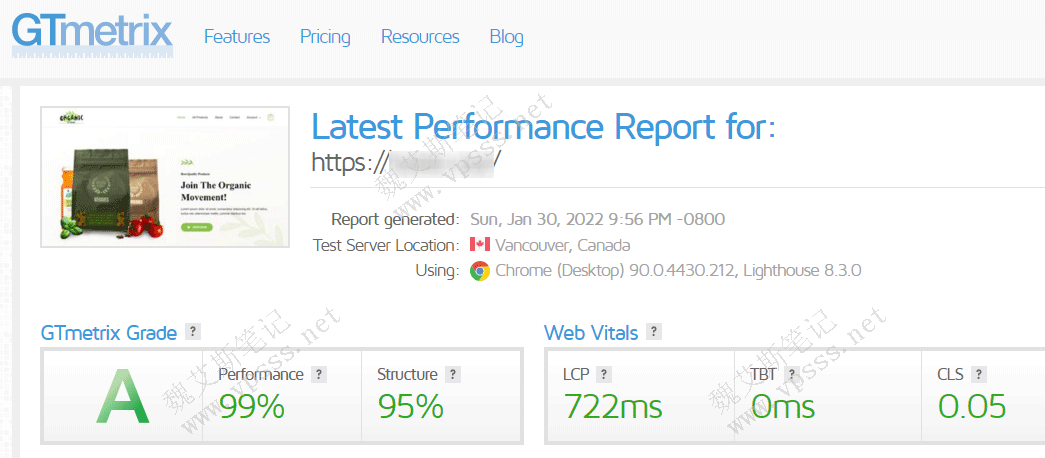Open the tested site screenshot thumbnail

[x=165, y=177]
